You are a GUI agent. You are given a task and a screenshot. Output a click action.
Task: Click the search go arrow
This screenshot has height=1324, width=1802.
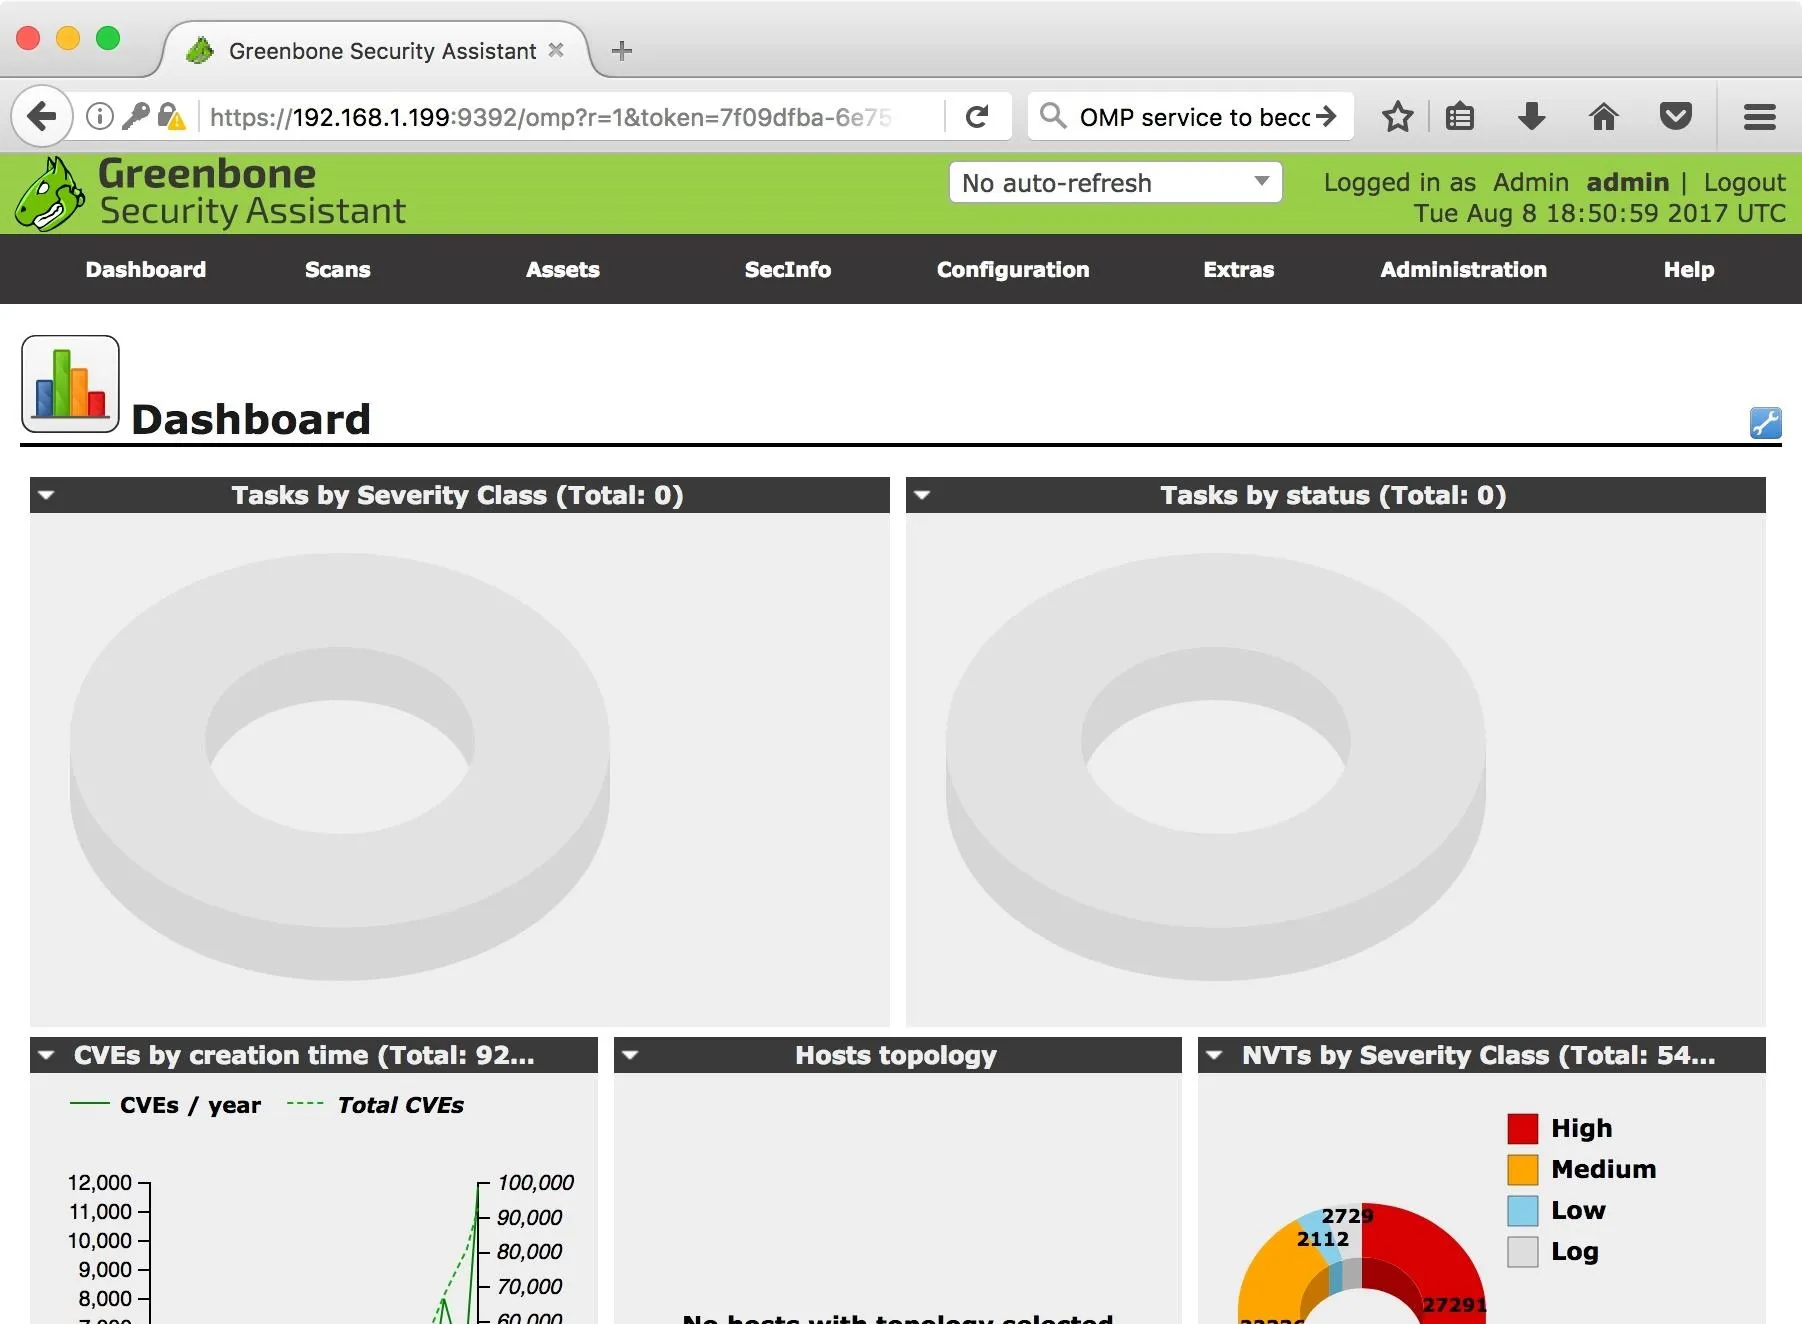coord(1326,117)
